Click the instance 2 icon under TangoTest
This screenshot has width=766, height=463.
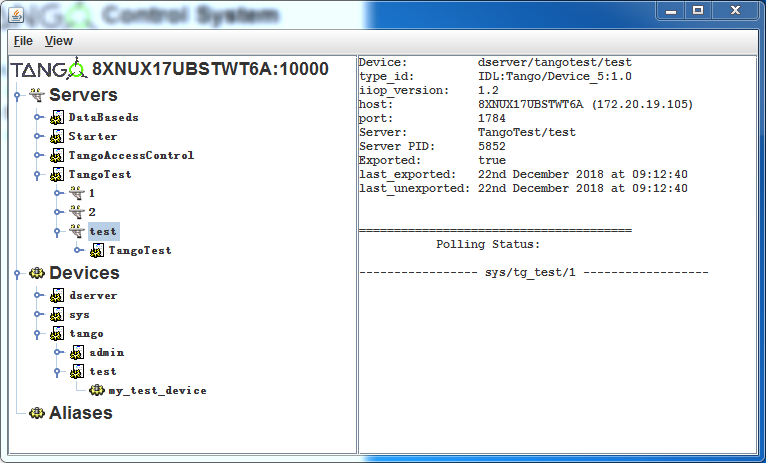pyautogui.click(x=77, y=212)
